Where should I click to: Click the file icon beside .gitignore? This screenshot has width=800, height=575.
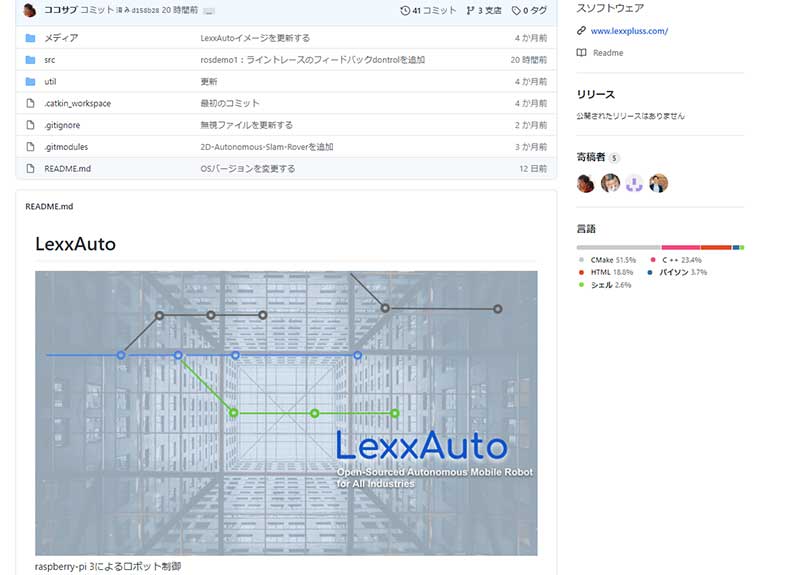tap(30, 125)
